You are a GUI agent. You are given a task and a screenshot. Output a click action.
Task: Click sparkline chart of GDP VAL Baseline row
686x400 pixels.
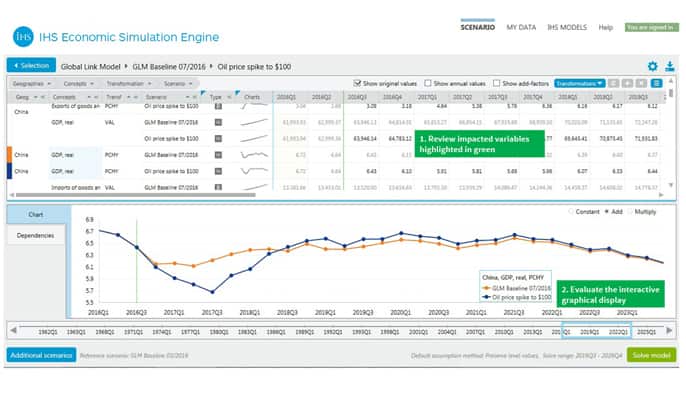click(254, 123)
